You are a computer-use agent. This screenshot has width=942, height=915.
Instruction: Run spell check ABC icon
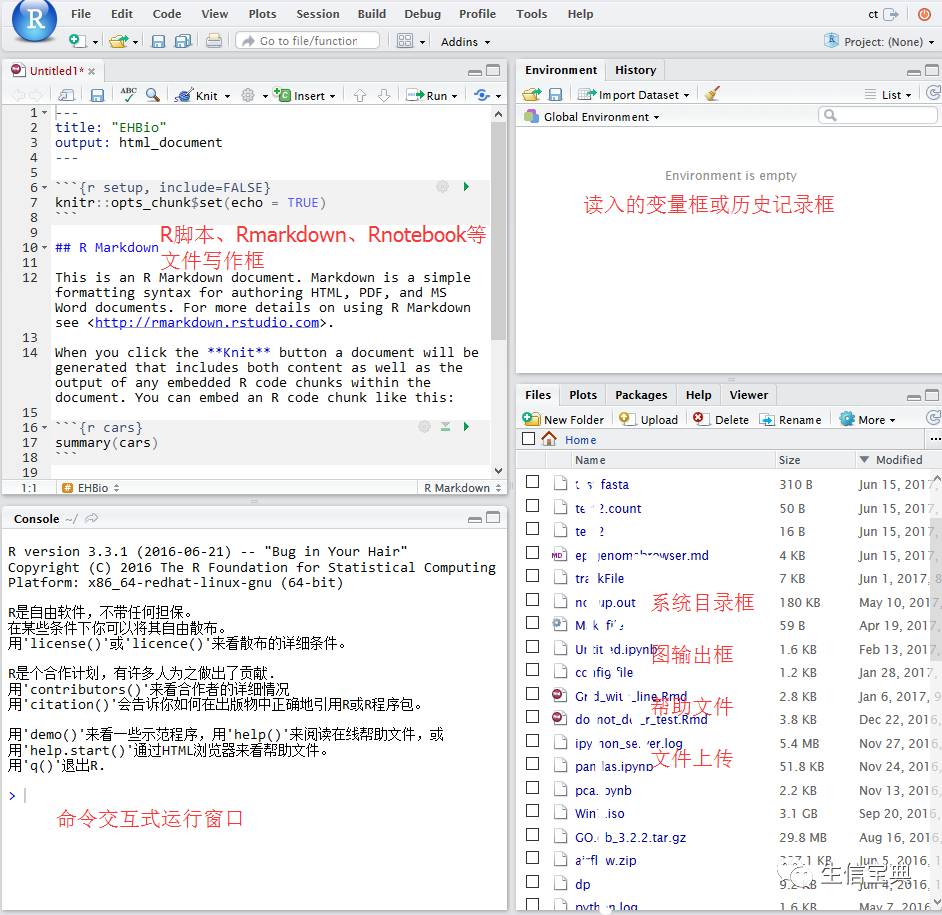coord(128,94)
